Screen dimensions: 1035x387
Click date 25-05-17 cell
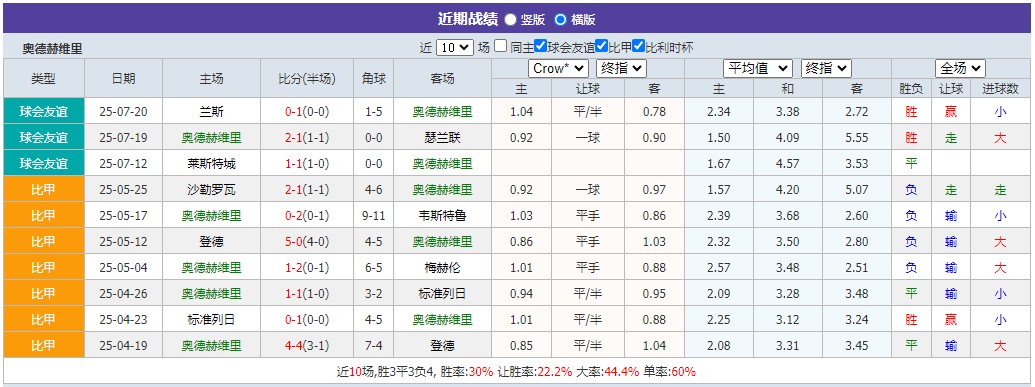tap(123, 216)
